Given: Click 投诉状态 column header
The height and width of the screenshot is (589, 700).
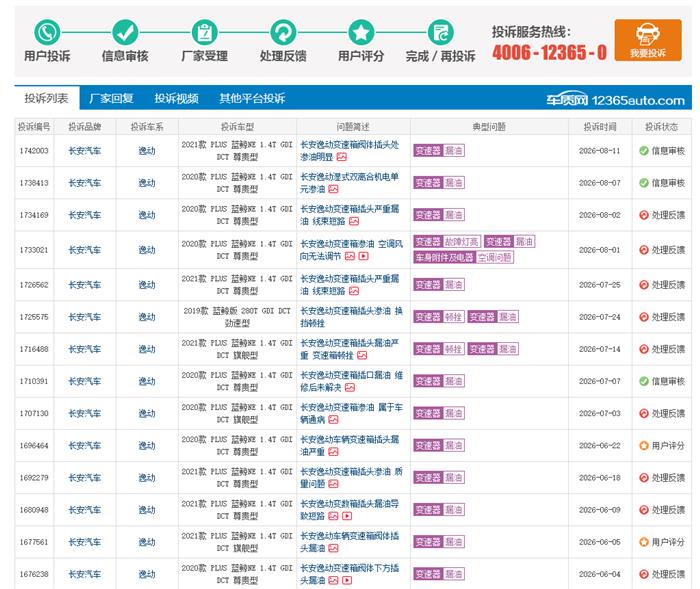Looking at the screenshot, I should (x=661, y=127).
